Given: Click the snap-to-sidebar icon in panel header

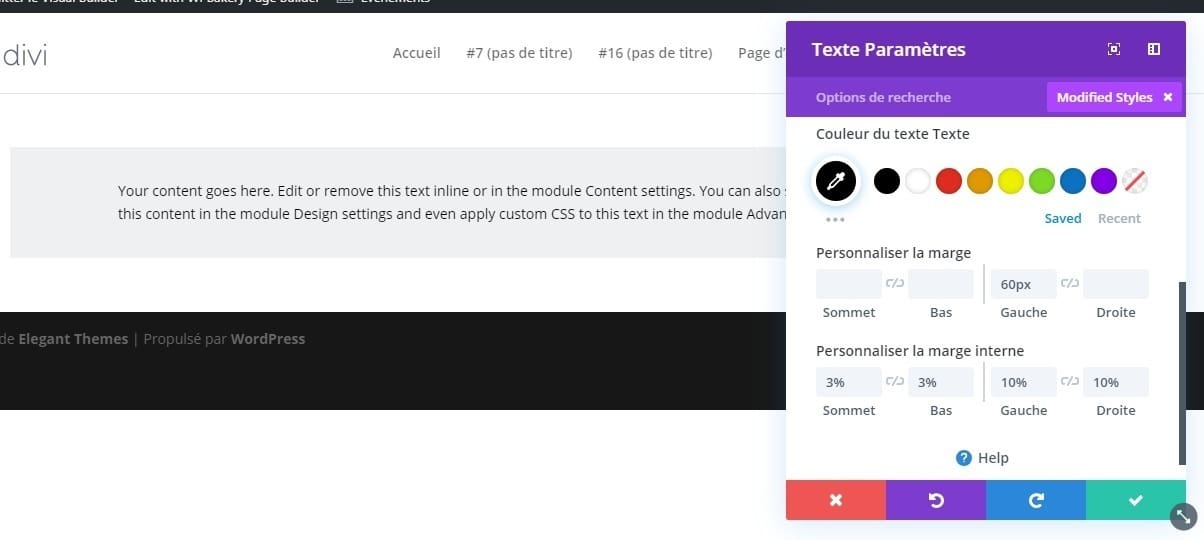Looking at the screenshot, I should point(1153,49).
